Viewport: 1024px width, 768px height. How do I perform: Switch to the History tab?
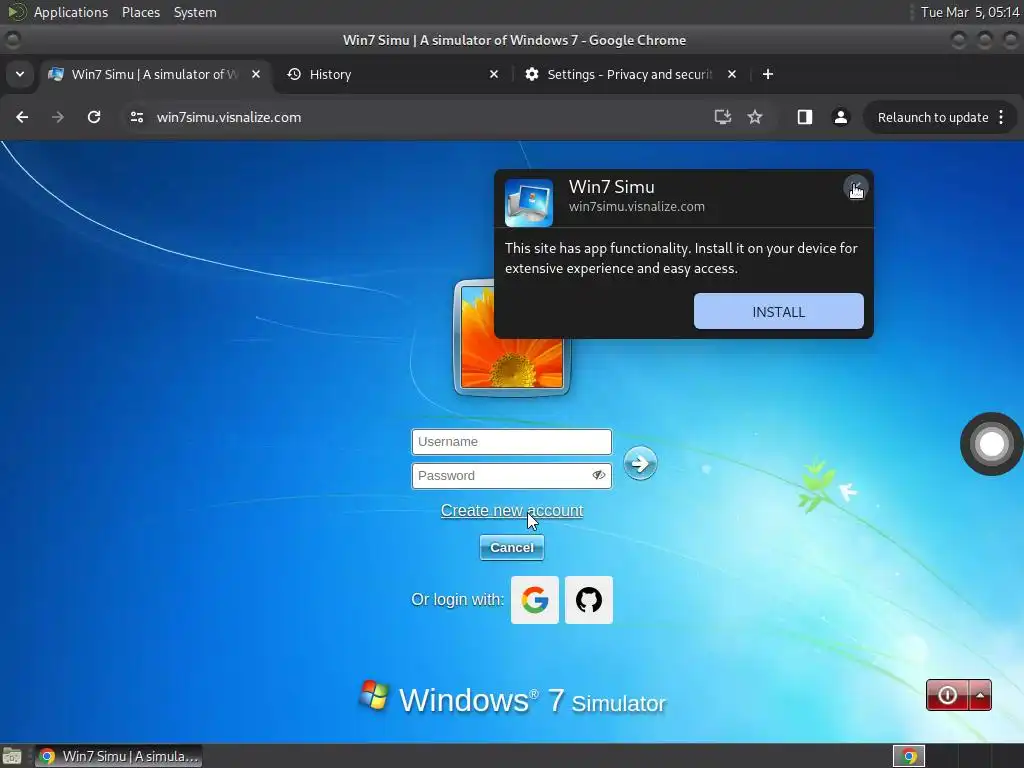(x=392, y=74)
